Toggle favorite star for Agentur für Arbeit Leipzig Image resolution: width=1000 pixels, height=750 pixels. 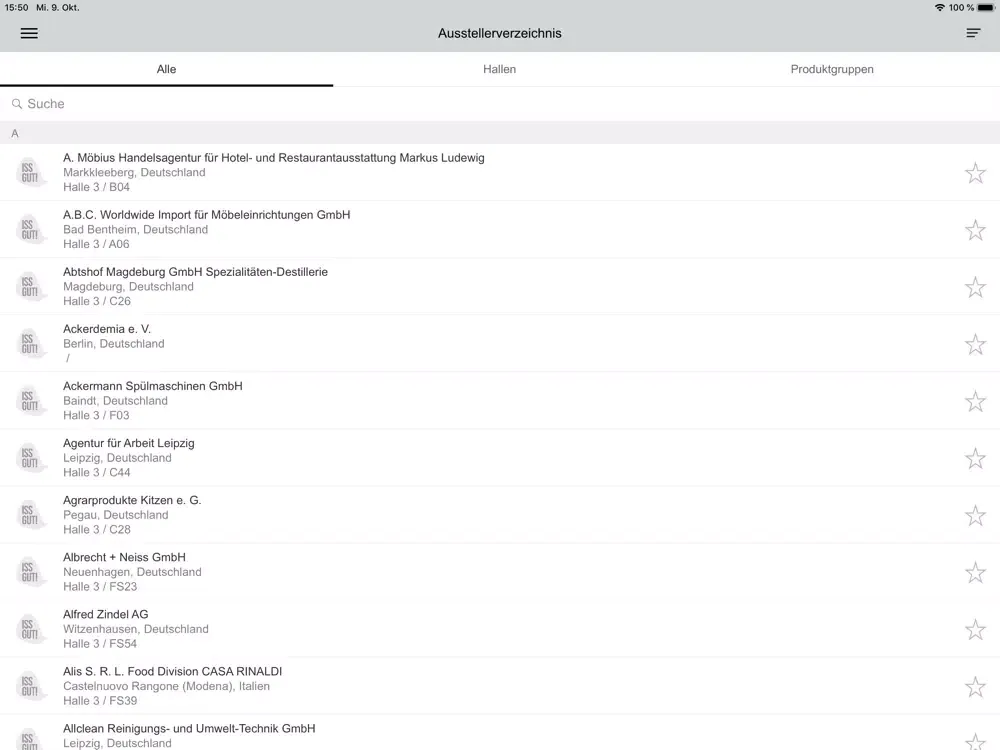click(x=975, y=458)
